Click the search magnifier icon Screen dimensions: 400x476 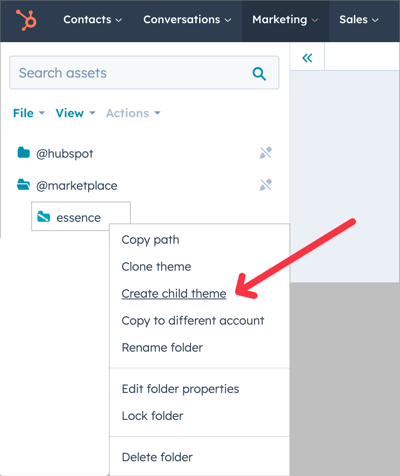pos(259,73)
